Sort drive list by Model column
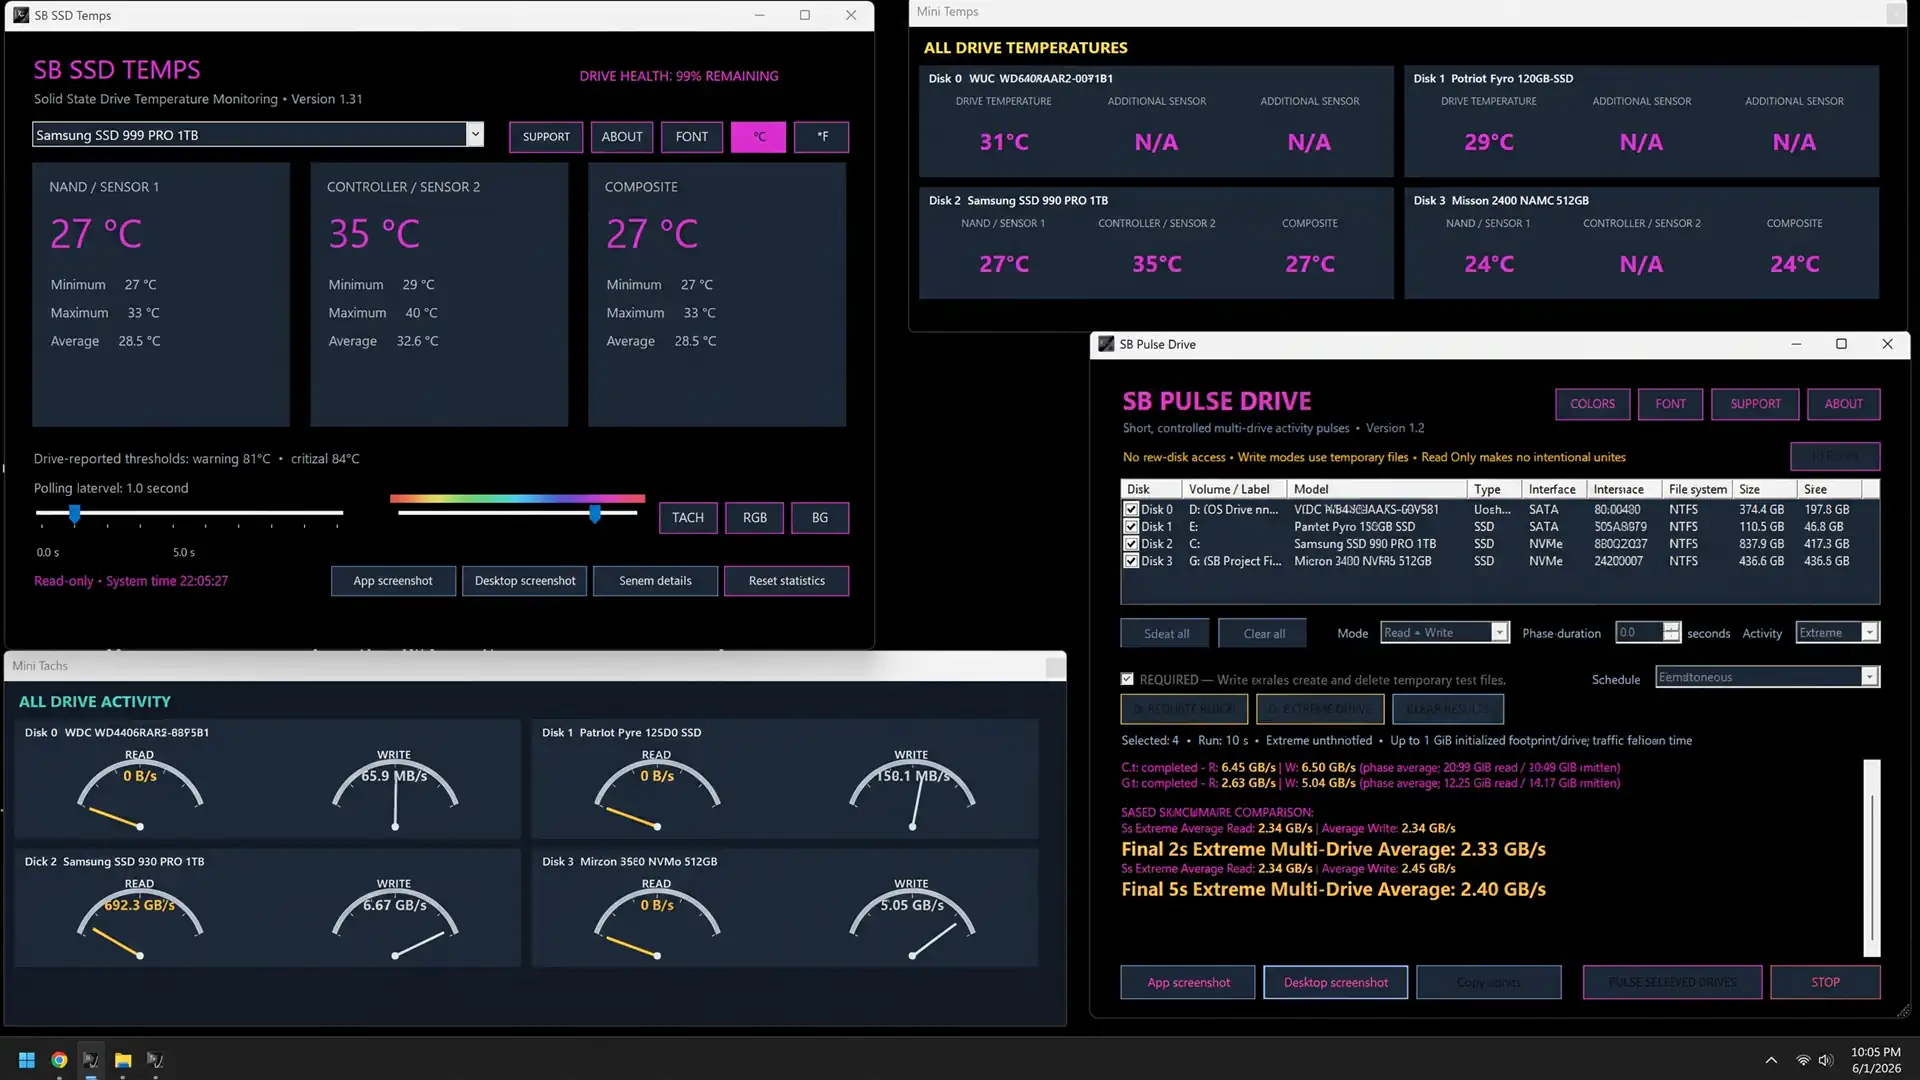Screen dimensions: 1920x1080 click(x=1377, y=489)
